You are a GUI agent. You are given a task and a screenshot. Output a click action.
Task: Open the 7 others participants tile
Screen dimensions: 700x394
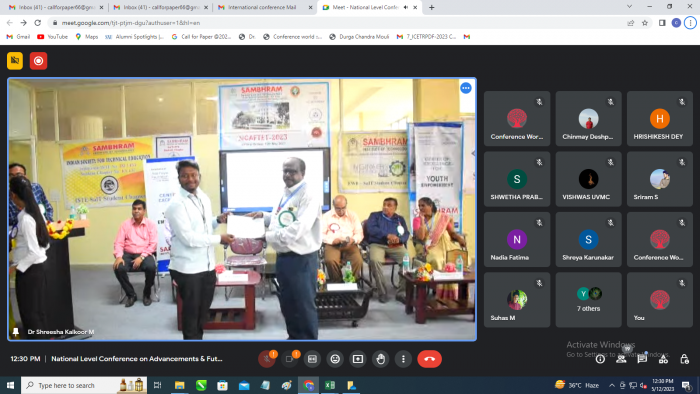(588, 300)
